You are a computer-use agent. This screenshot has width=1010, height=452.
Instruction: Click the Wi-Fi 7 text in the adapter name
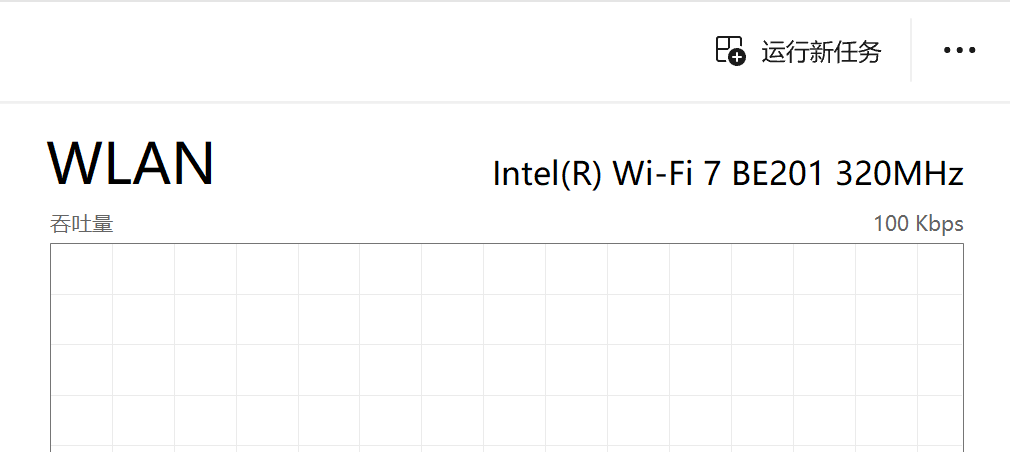pos(666,174)
